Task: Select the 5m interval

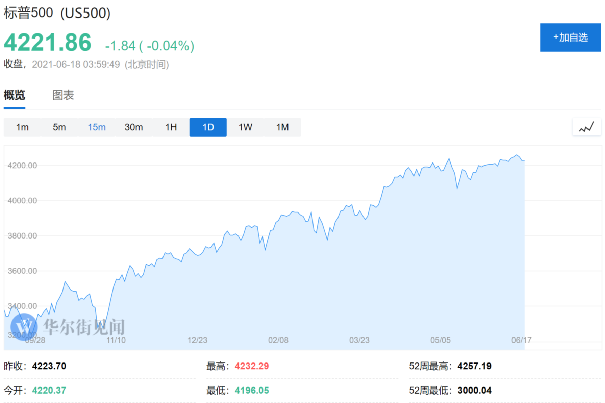Action: coord(59,127)
